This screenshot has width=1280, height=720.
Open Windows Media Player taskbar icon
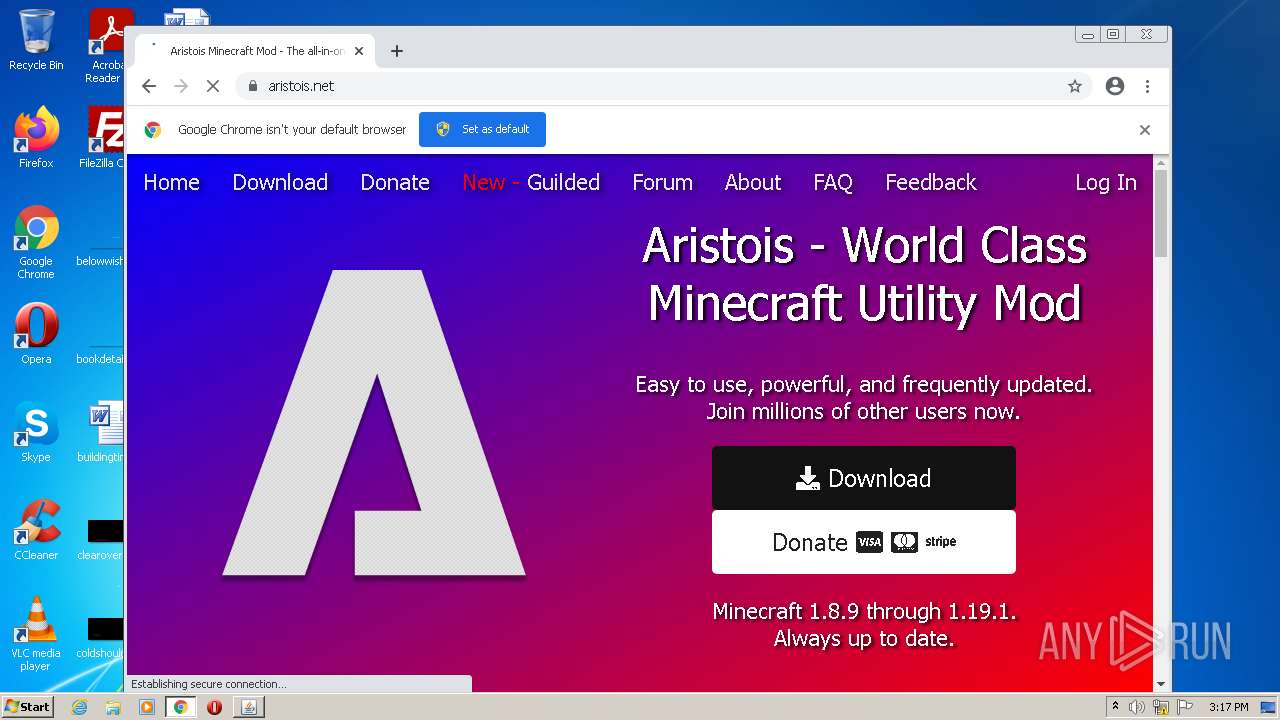[x=147, y=707]
